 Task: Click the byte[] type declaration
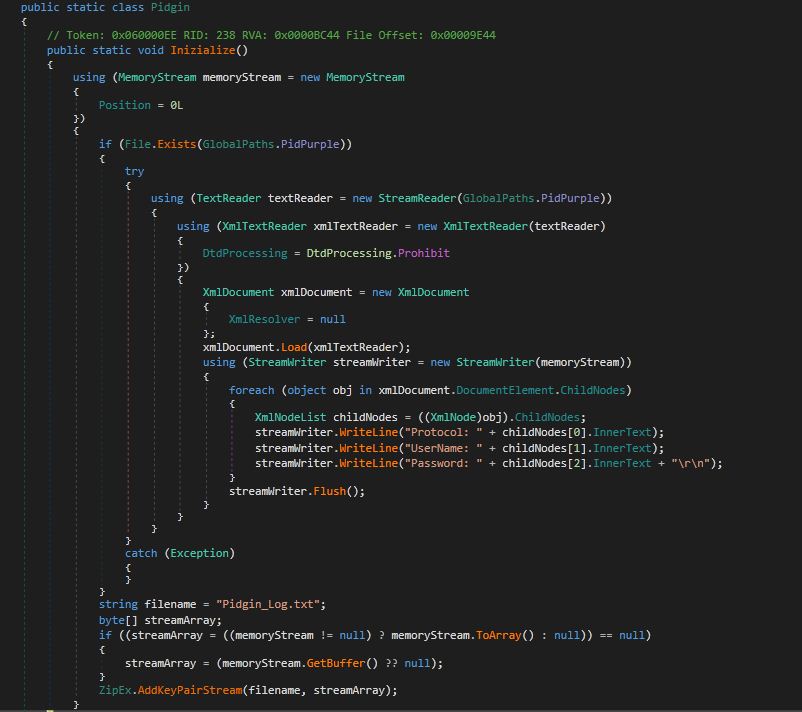coord(118,620)
